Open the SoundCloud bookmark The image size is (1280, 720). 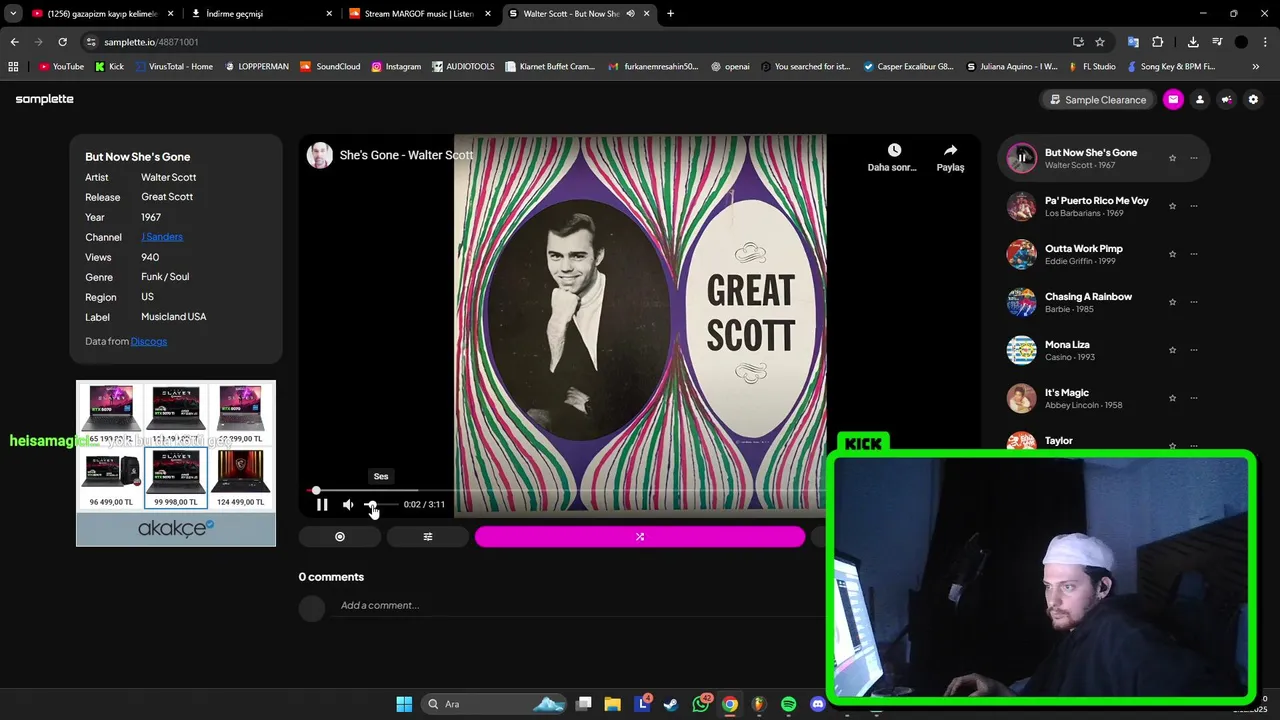point(330,67)
